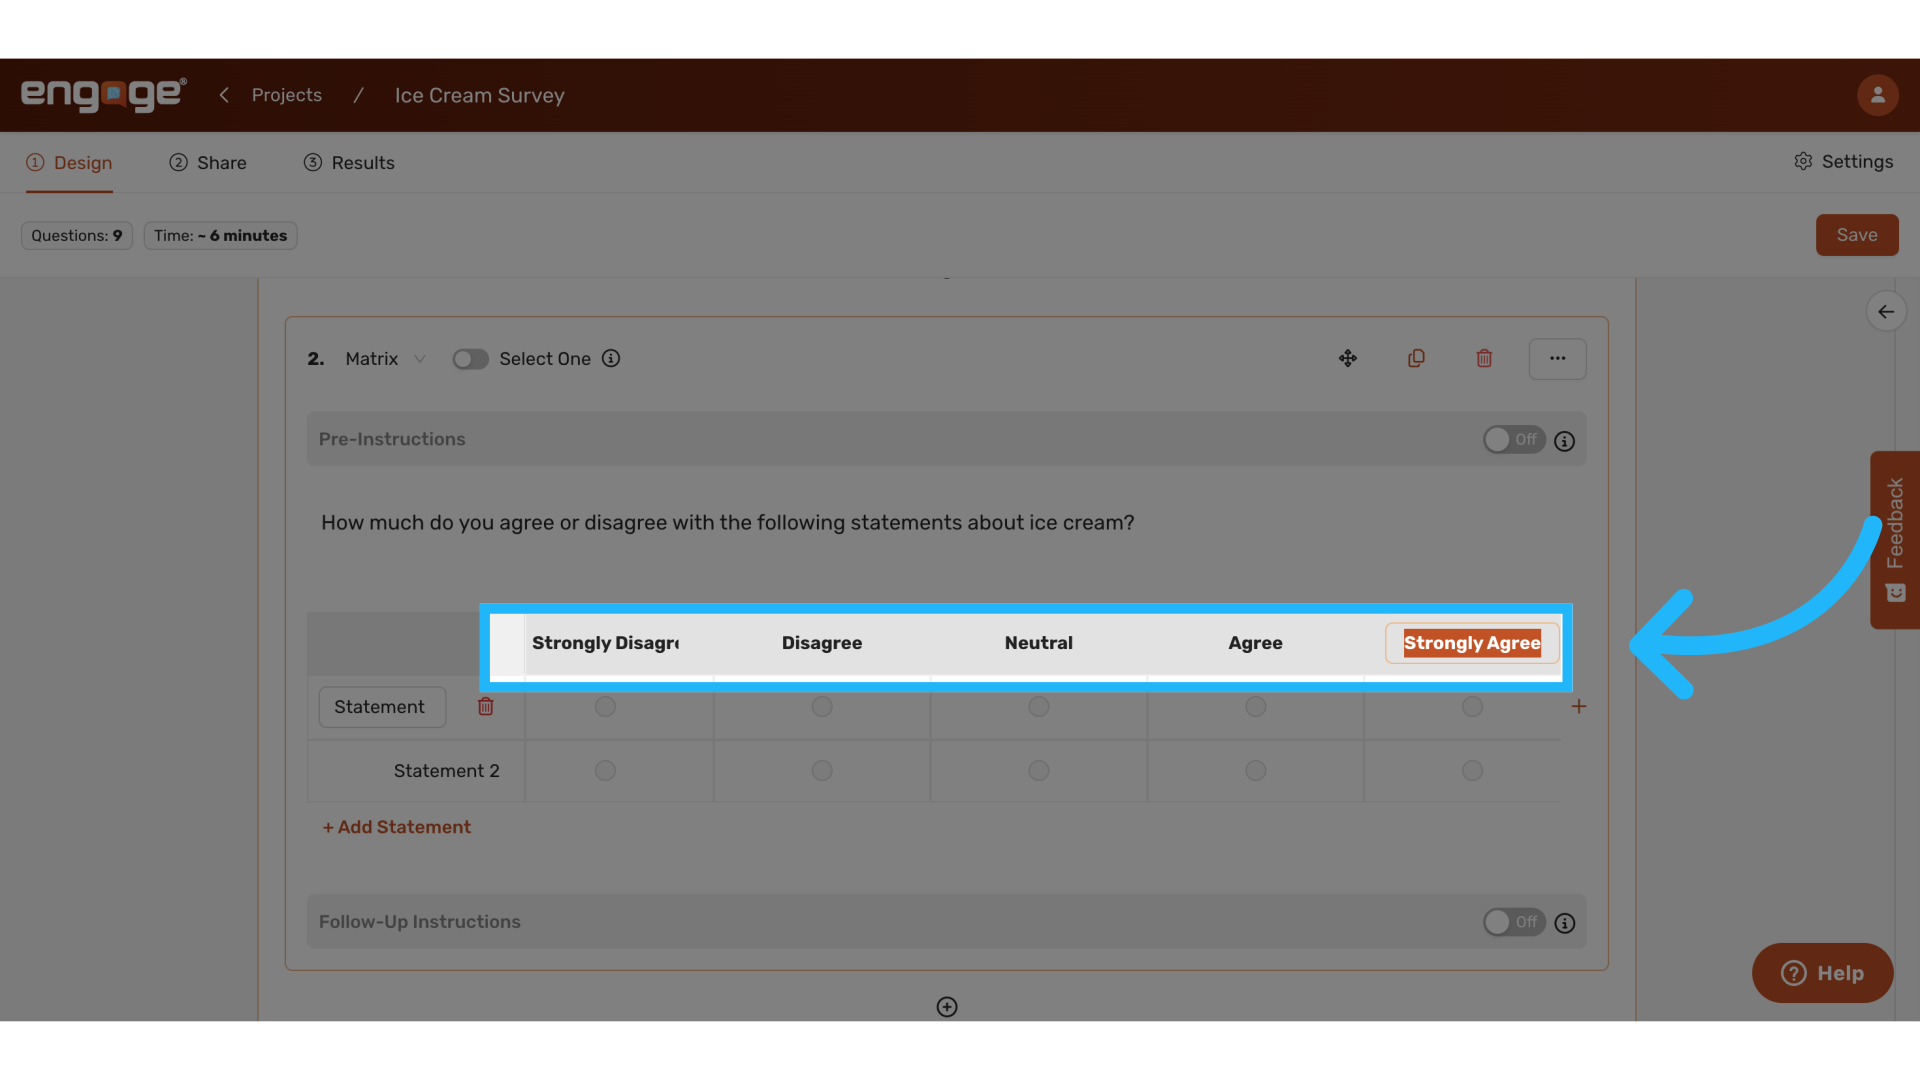Image resolution: width=1920 pixels, height=1080 pixels.
Task: Open the Projects breadcrumb
Action: click(287, 95)
